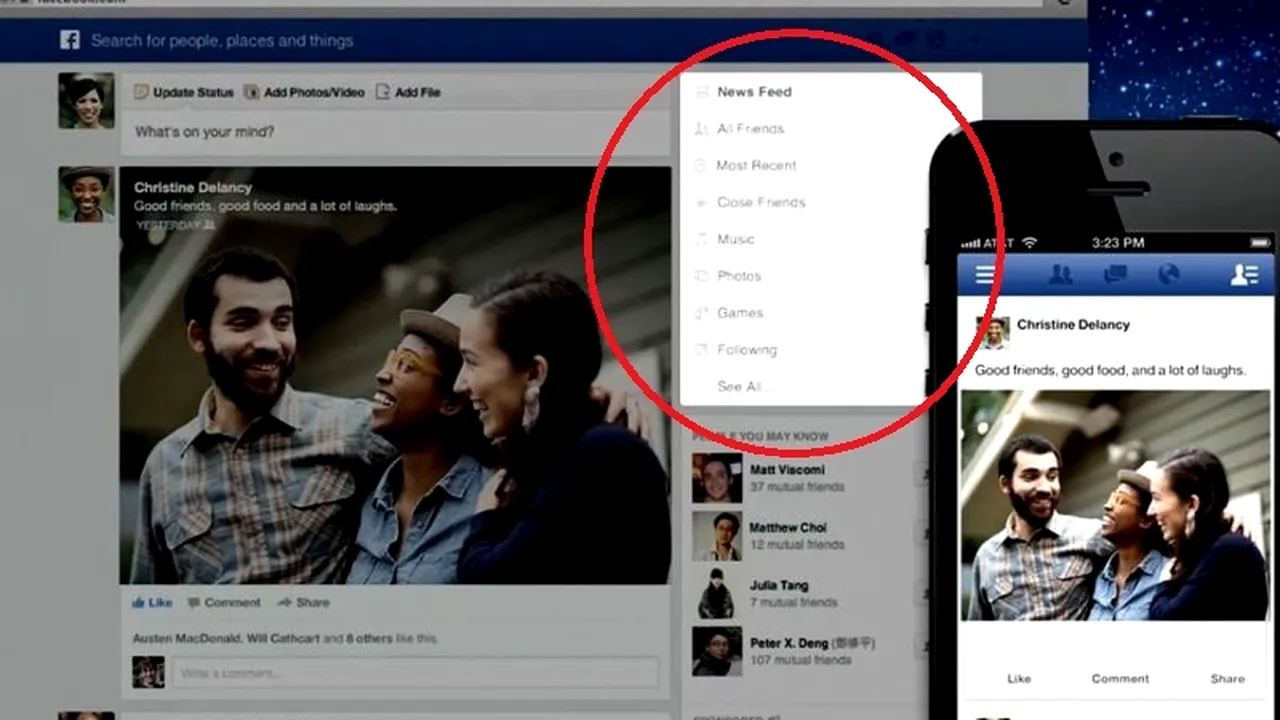Open the Messages icon on mobile navbar

point(1115,274)
